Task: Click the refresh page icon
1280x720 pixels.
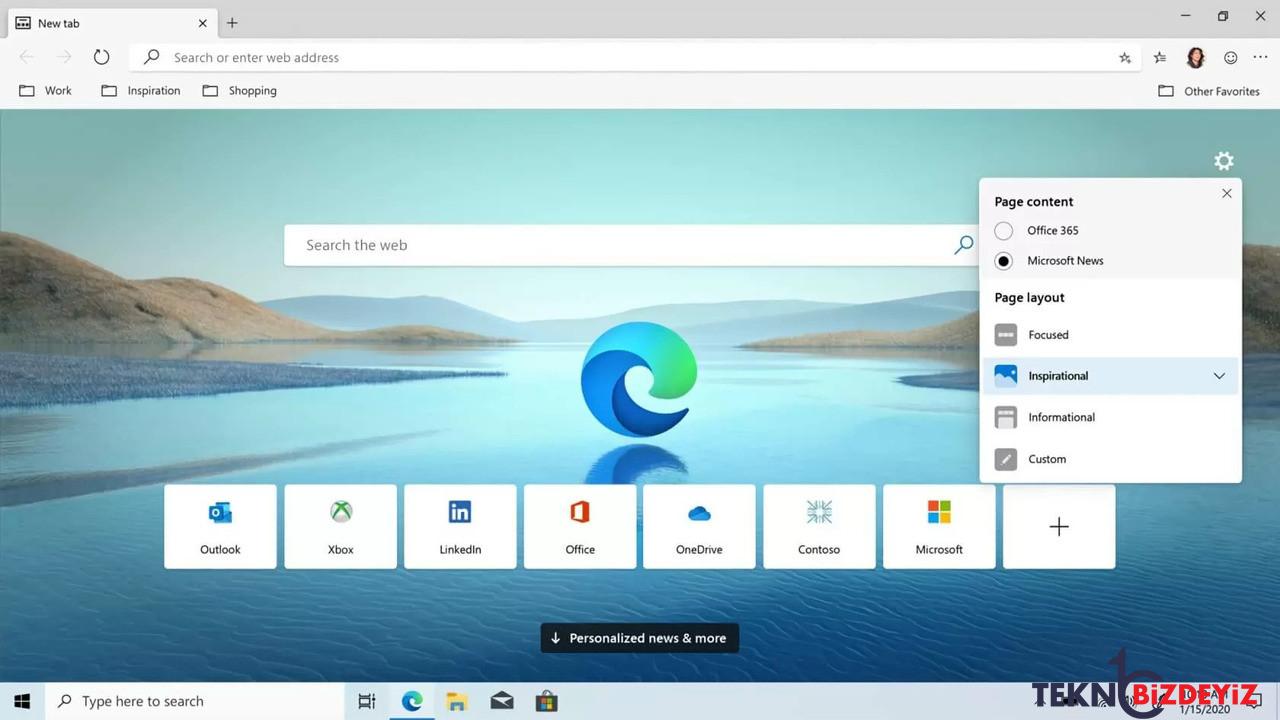Action: 101,57
